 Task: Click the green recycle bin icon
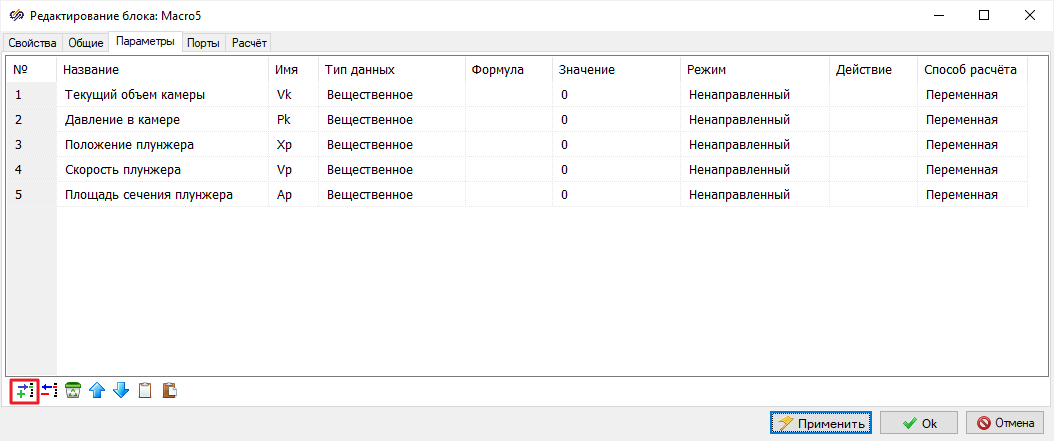tap(73, 391)
